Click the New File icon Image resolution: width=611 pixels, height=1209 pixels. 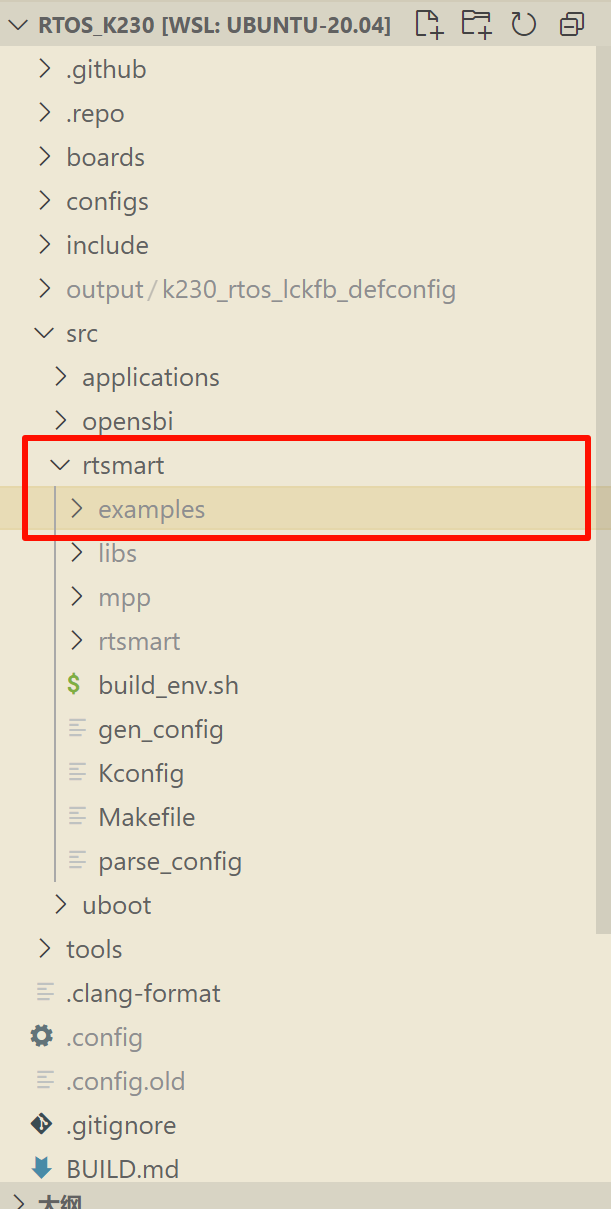429,24
